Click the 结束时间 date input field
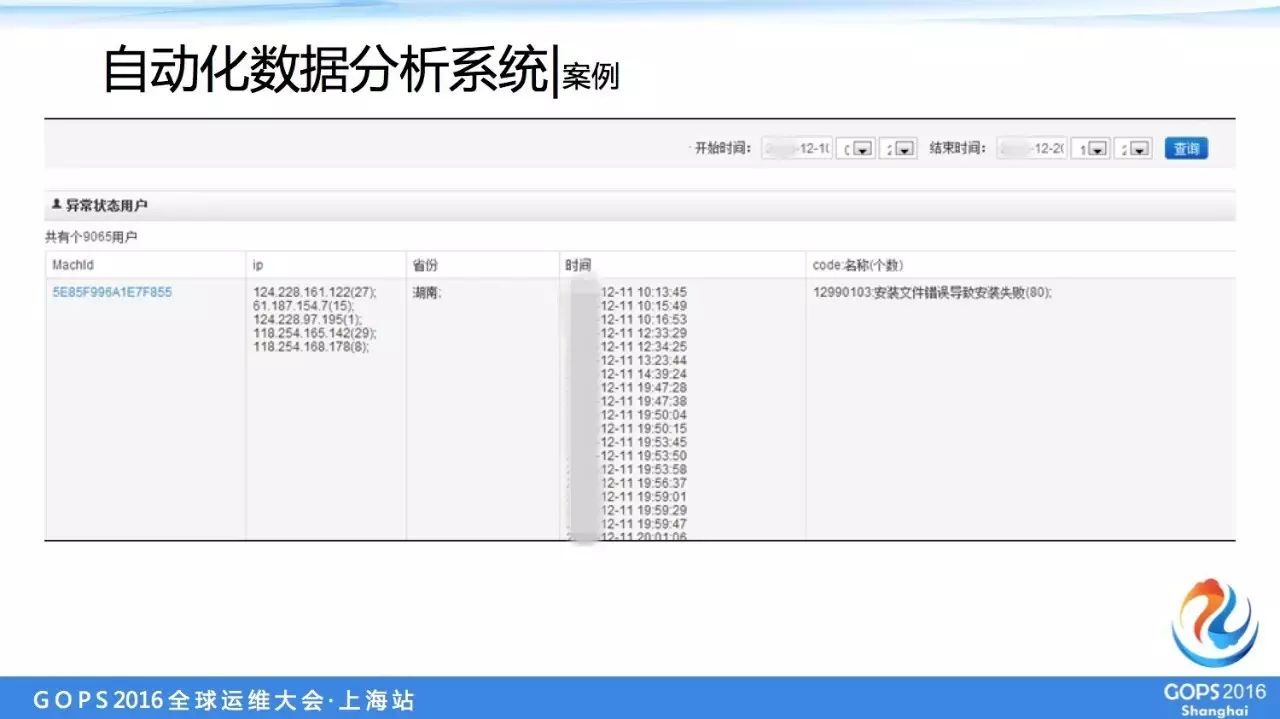 pyautogui.click(x=1030, y=147)
